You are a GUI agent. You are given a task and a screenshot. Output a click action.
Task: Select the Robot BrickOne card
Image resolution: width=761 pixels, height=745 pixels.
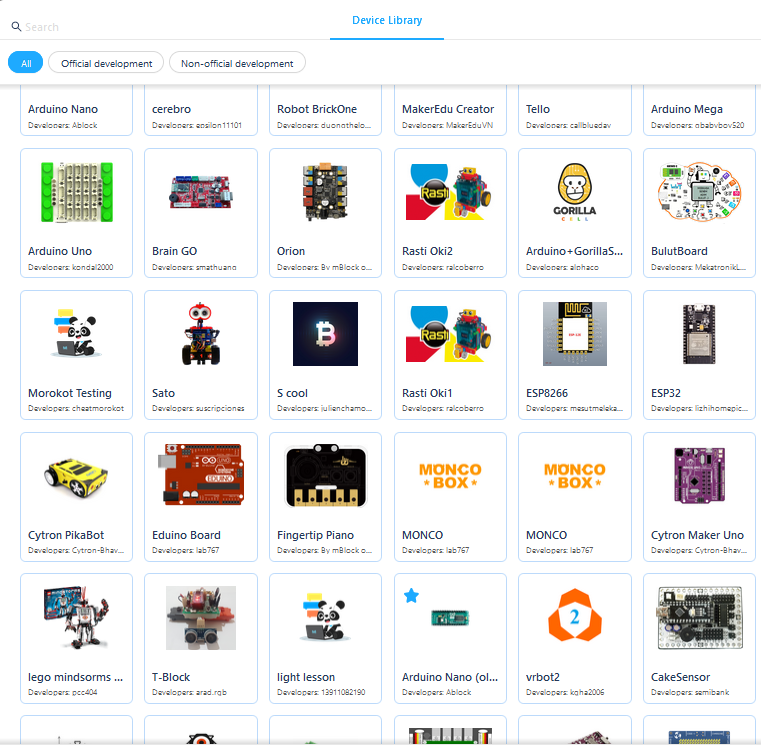click(x=325, y=110)
